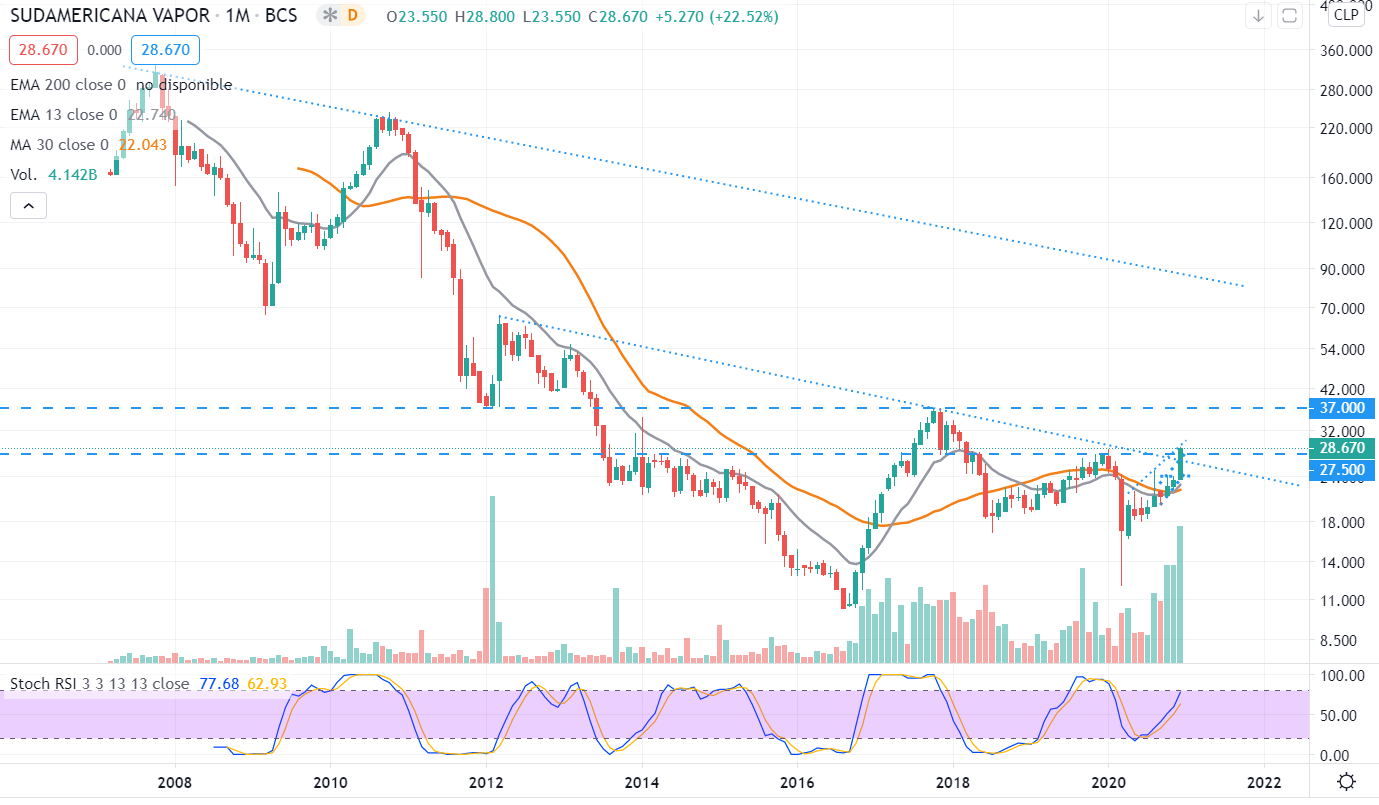Click the asterisk icon beside the BCS exchange

click(329, 16)
